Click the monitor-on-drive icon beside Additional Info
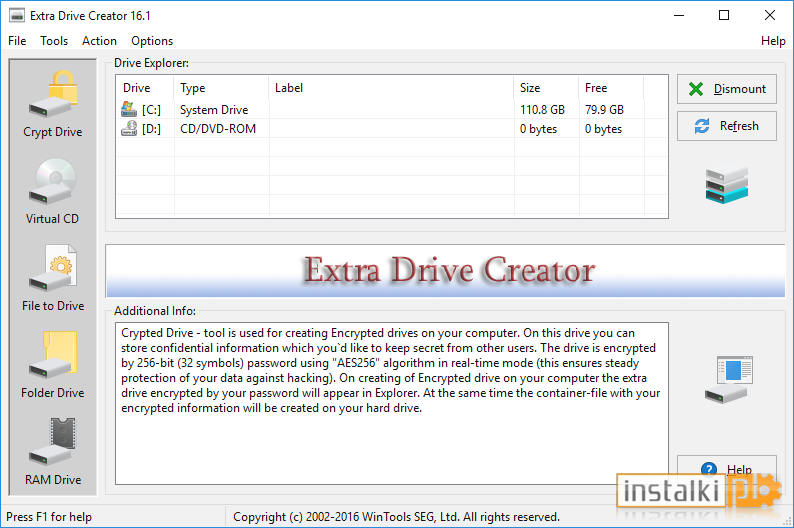794x528 pixels. pos(729,379)
